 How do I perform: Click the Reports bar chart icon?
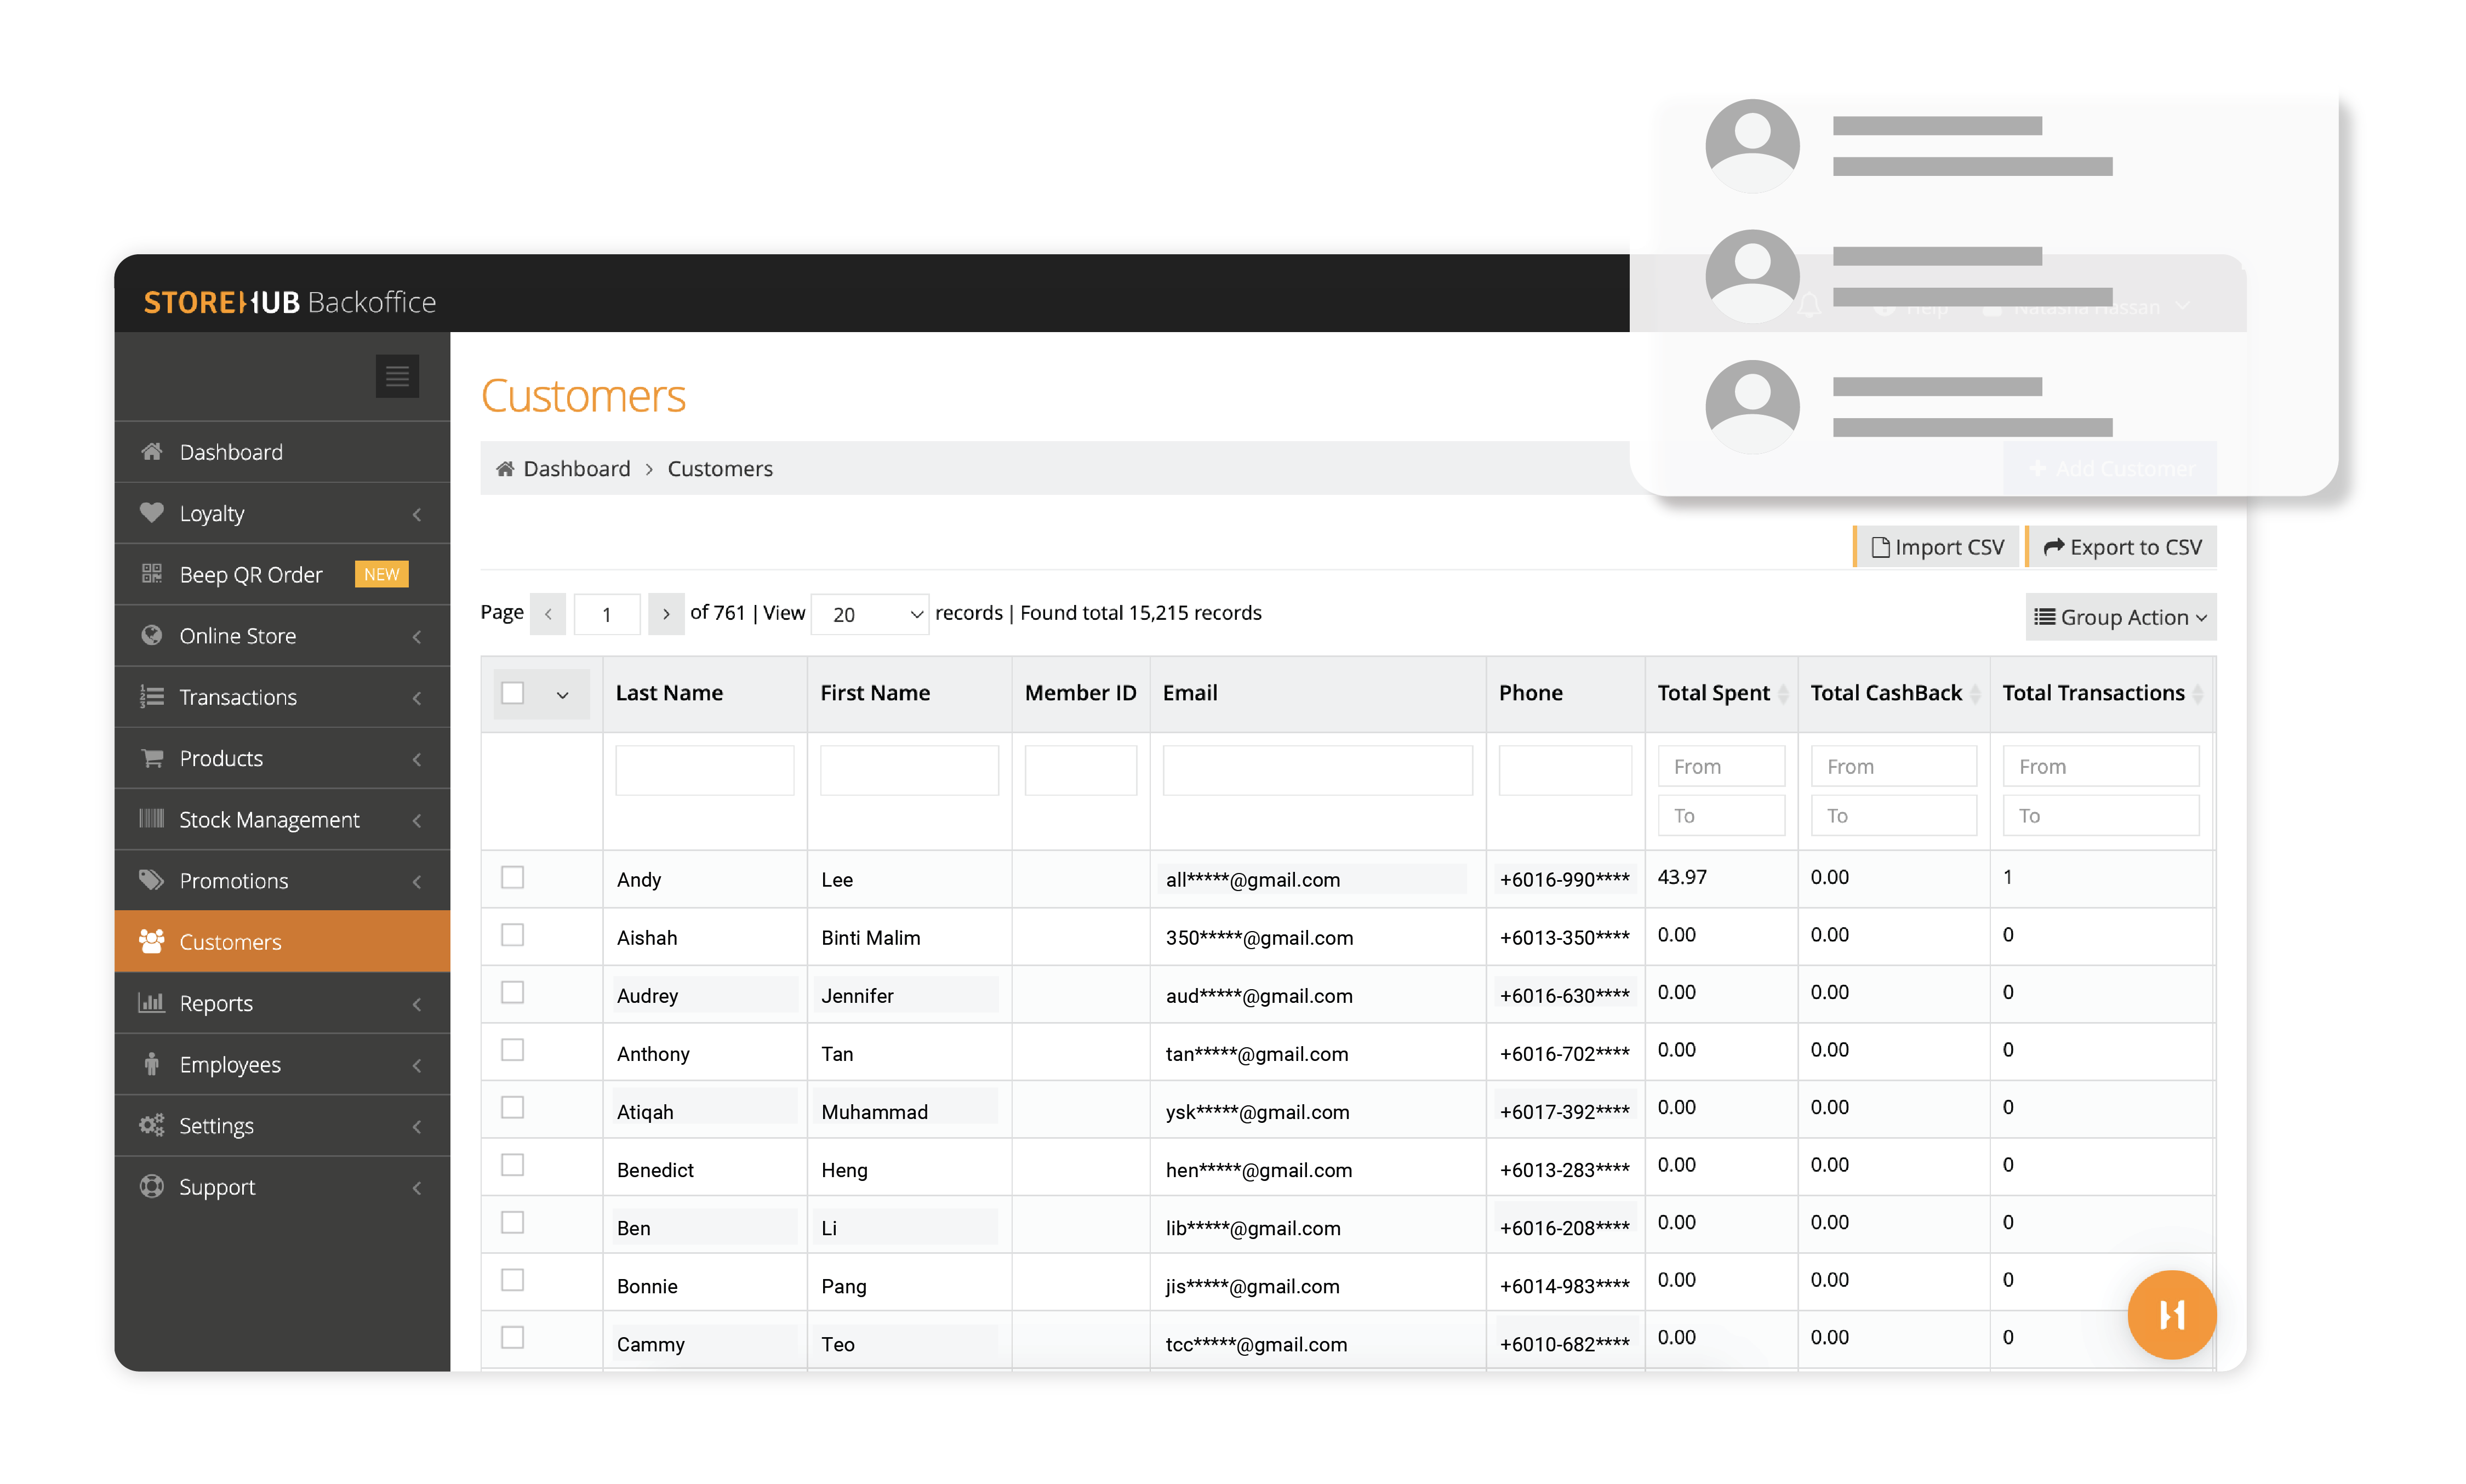point(151,1002)
